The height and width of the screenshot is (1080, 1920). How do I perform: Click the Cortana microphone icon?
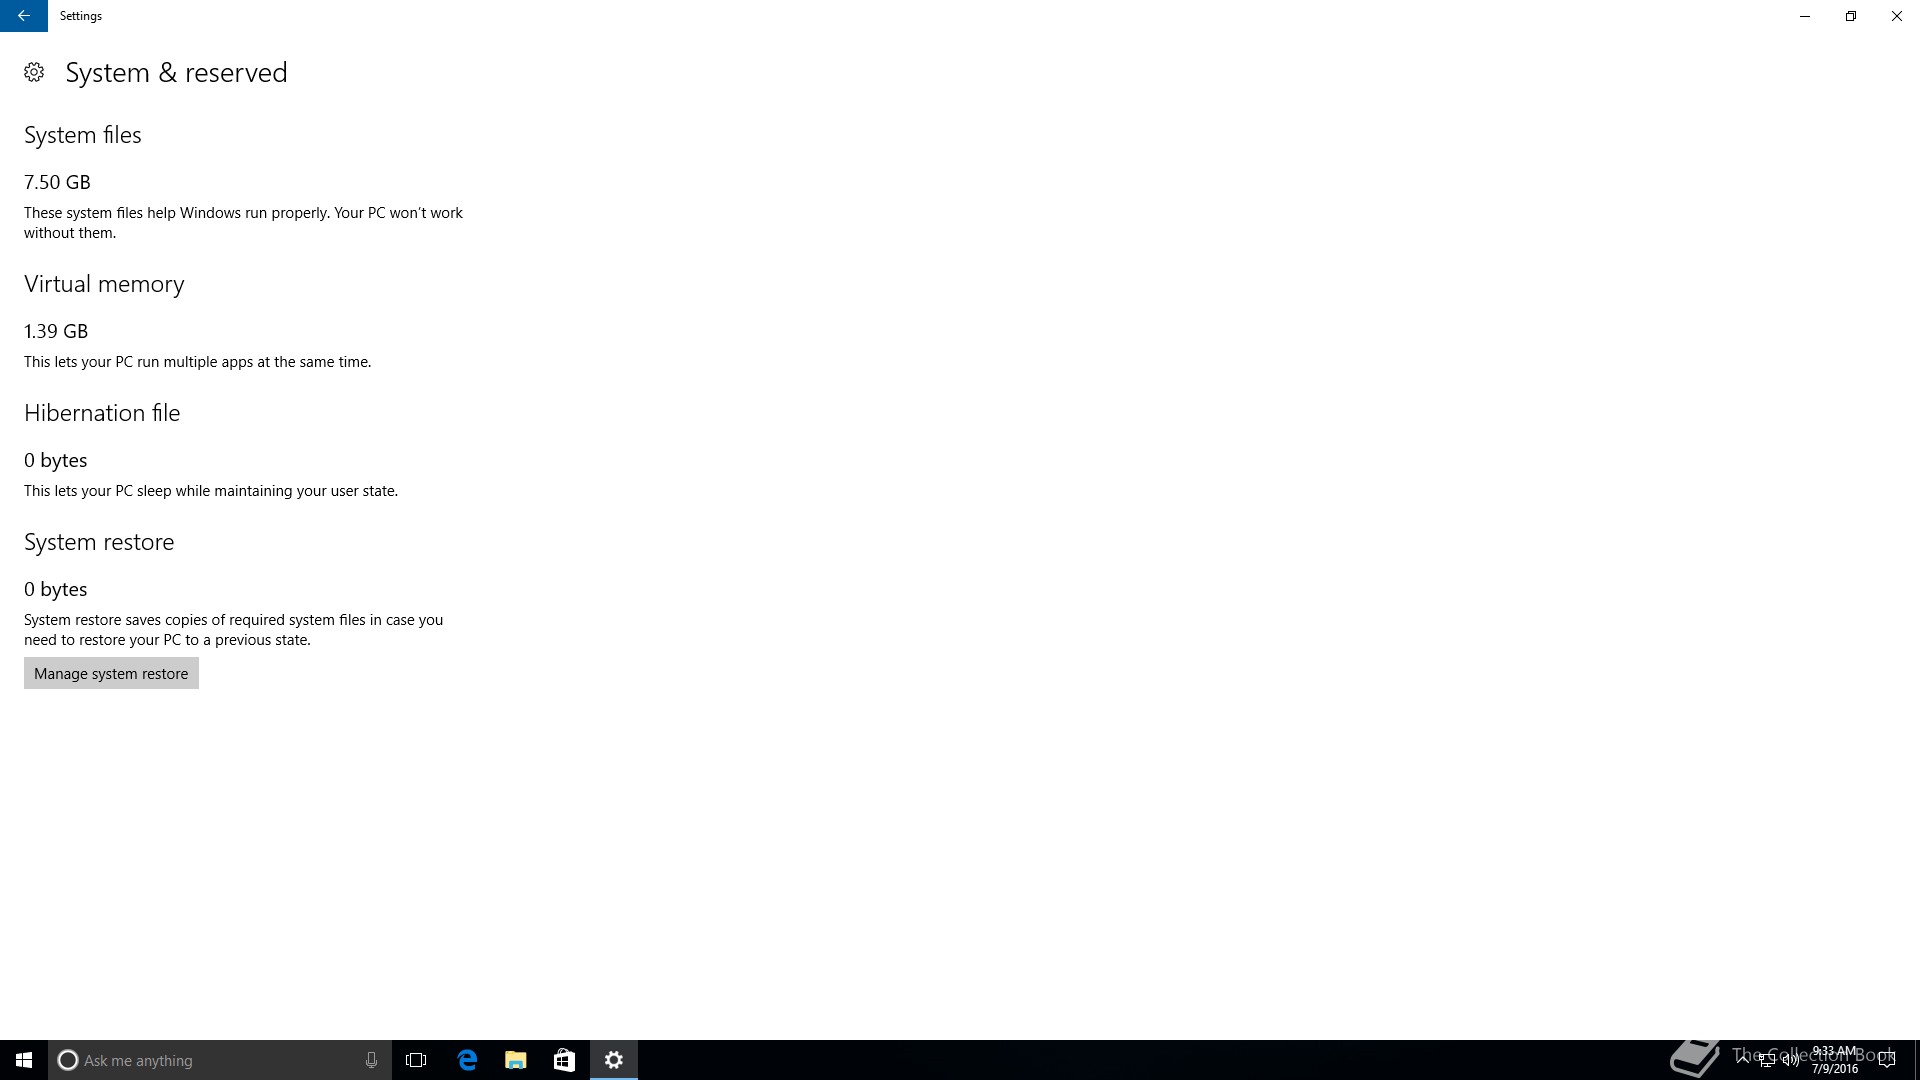coord(371,1060)
